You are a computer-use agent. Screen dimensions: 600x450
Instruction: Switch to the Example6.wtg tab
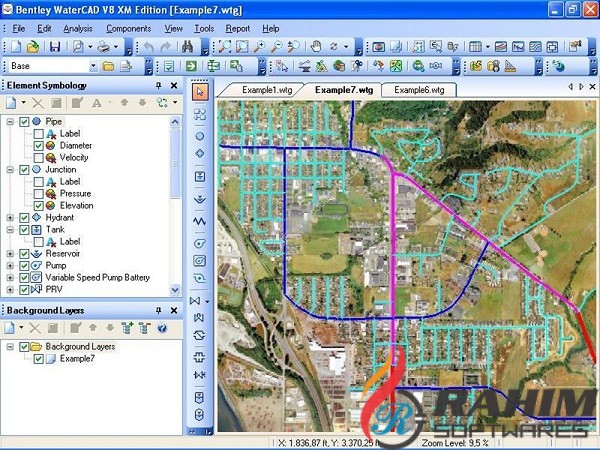[419, 90]
